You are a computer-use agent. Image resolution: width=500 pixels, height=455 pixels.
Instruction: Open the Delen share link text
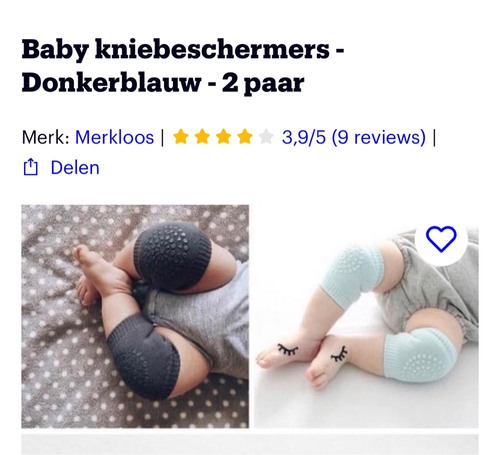point(75,167)
